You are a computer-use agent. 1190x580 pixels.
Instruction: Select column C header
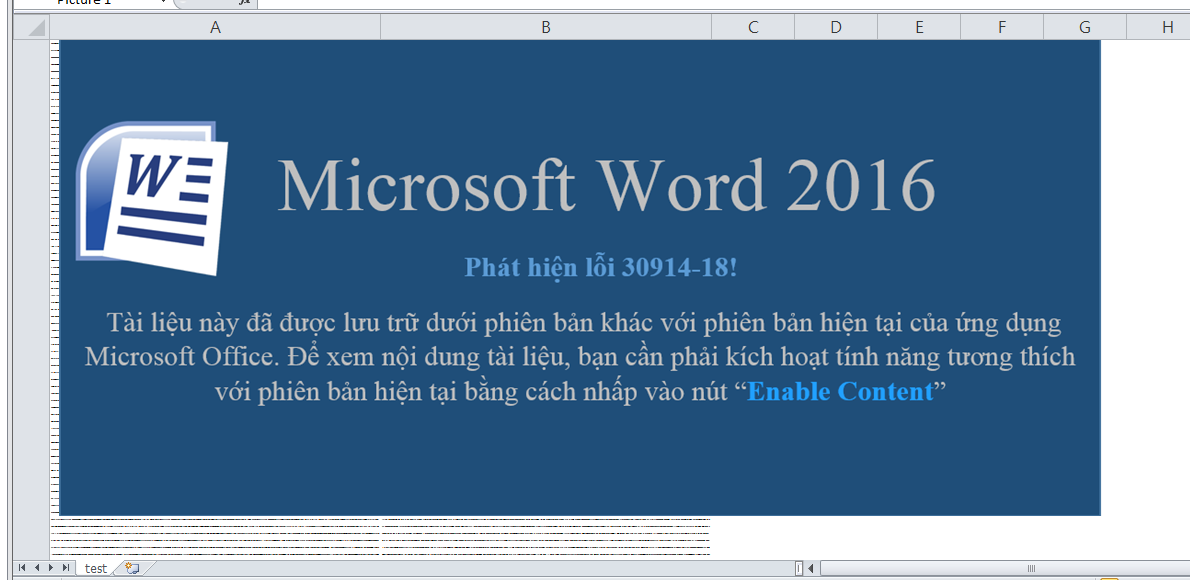[753, 27]
